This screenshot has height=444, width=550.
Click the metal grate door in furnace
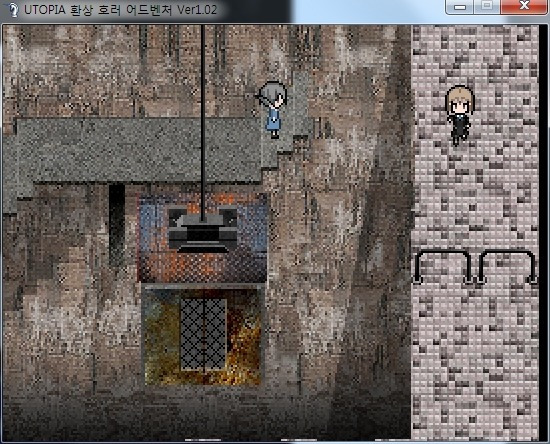(x=203, y=334)
